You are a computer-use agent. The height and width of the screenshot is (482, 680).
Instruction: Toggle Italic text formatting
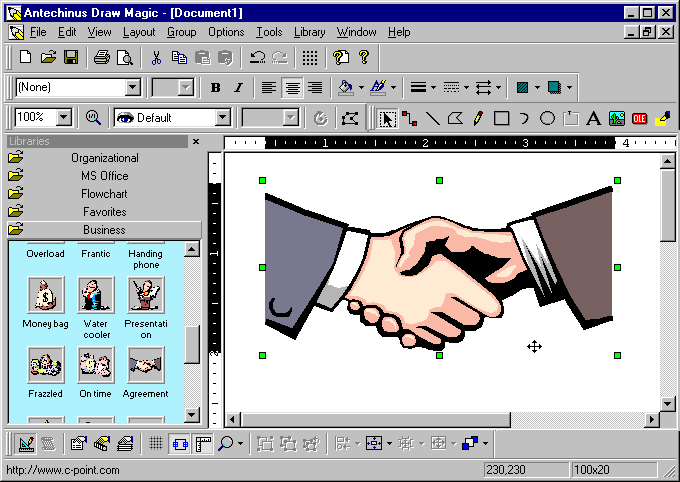pyautogui.click(x=237, y=88)
